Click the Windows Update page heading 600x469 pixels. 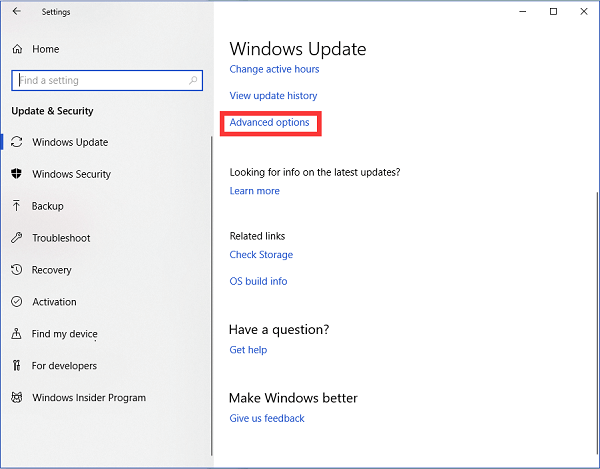click(298, 49)
